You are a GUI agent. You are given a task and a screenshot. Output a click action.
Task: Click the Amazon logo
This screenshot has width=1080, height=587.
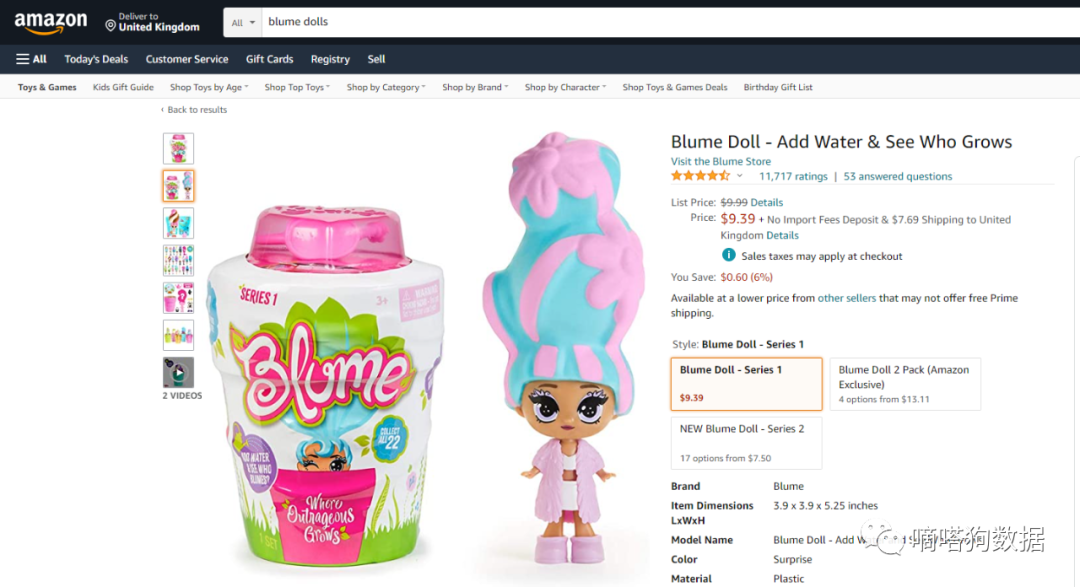point(50,23)
